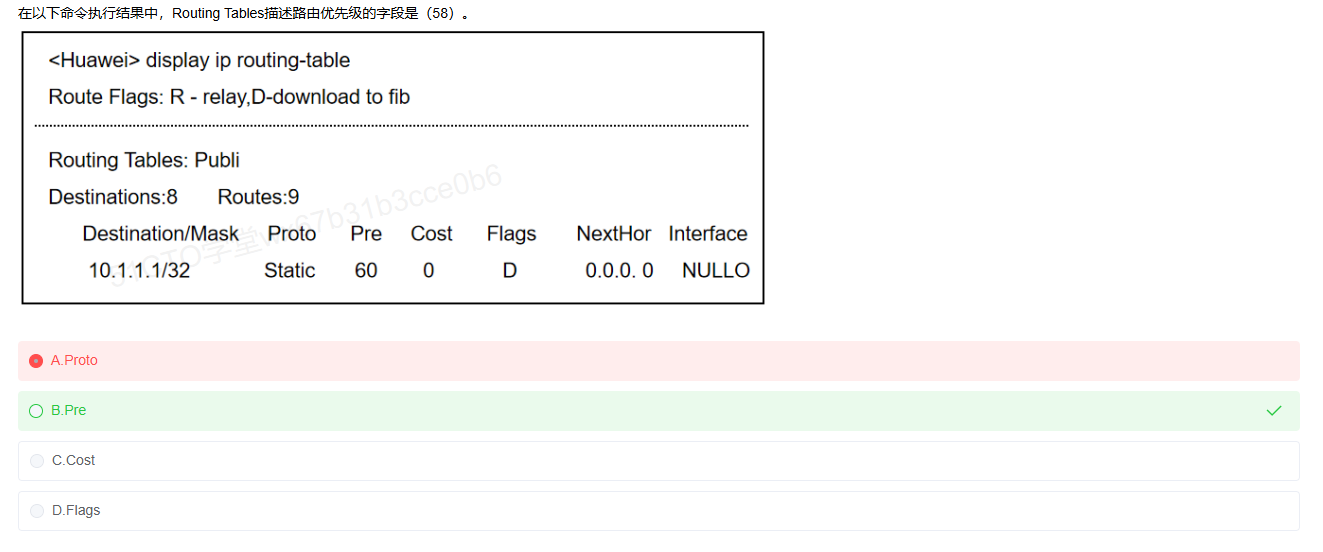The width and height of the screenshot is (1323, 552).
Task: Click the preference value 60 in the table
Action: click(x=366, y=271)
